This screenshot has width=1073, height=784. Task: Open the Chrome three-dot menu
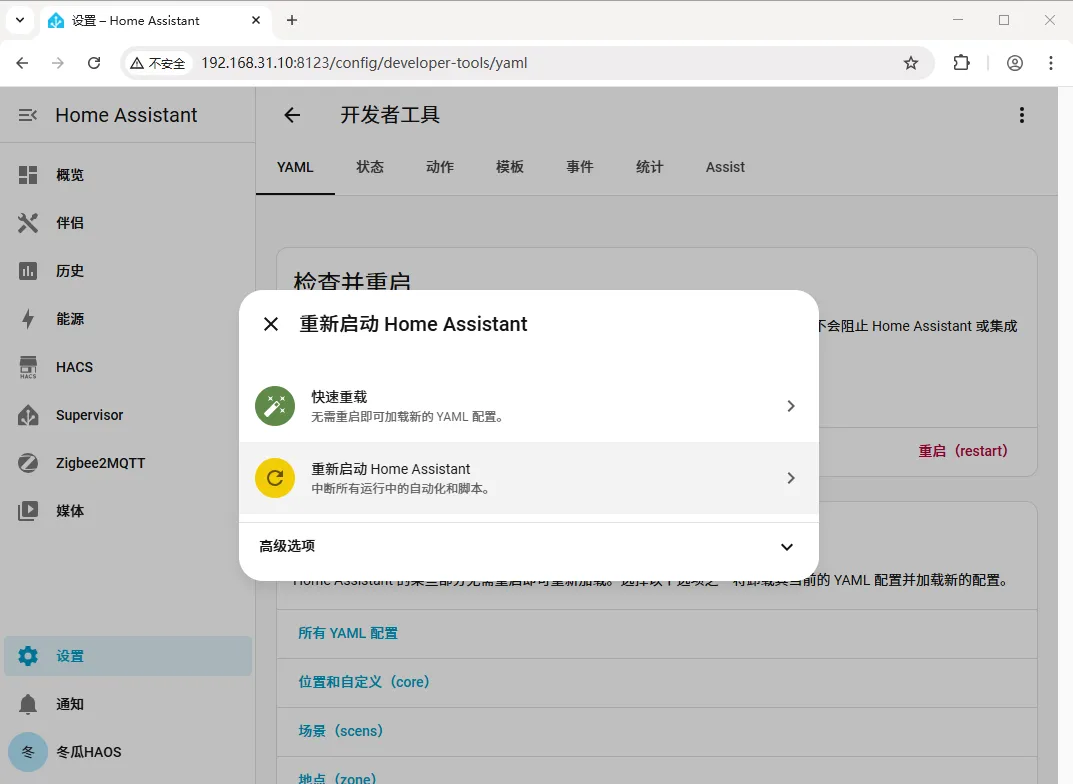pos(1050,63)
